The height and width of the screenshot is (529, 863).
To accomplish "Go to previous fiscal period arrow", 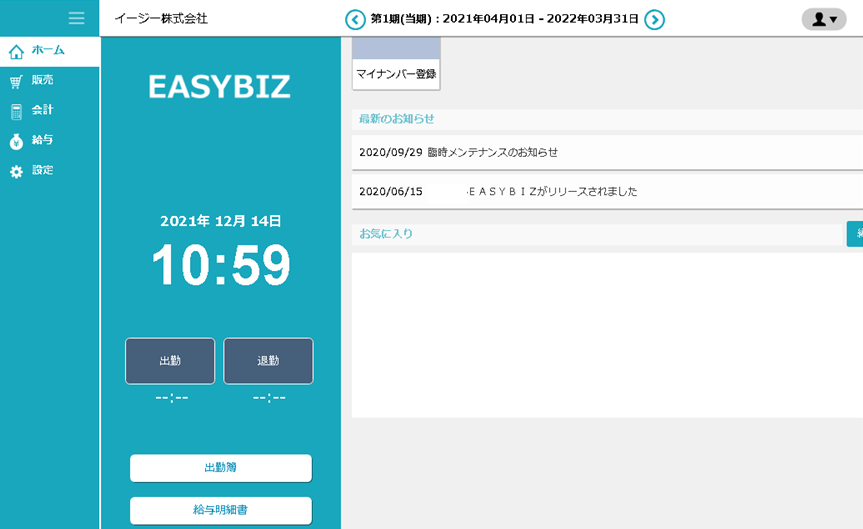I will click(x=355, y=19).
